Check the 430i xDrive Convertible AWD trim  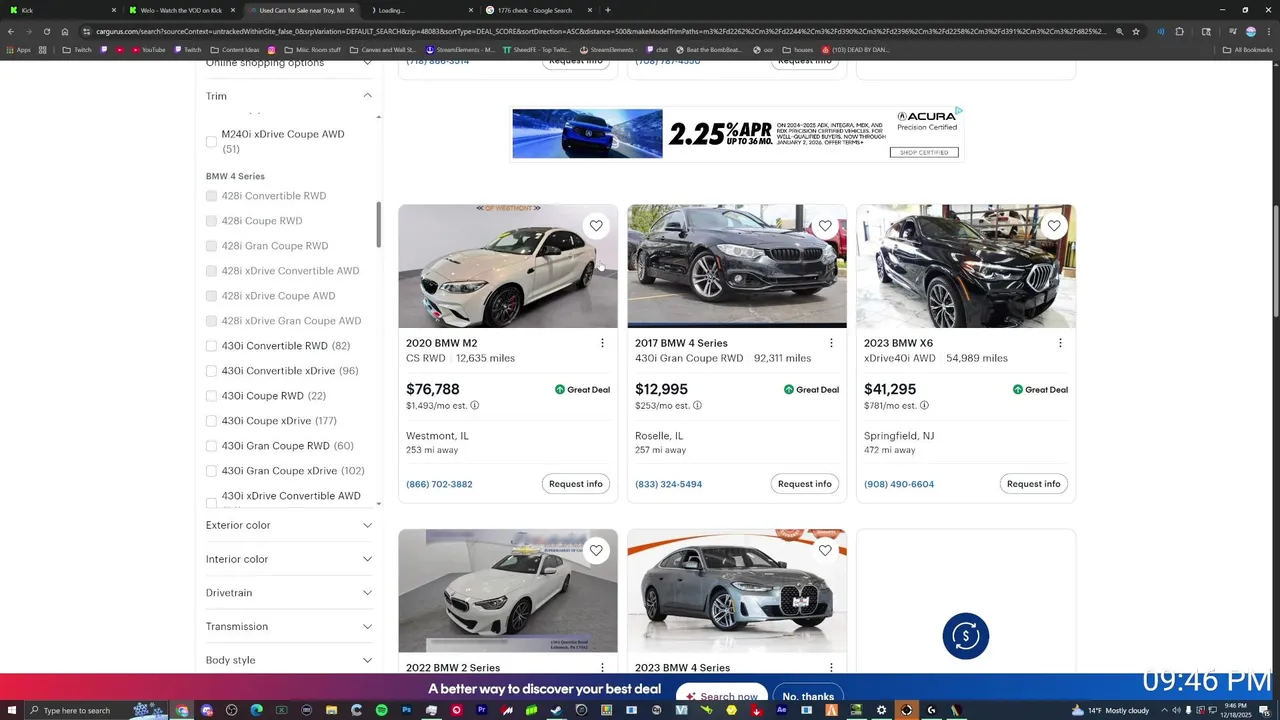coord(211,502)
